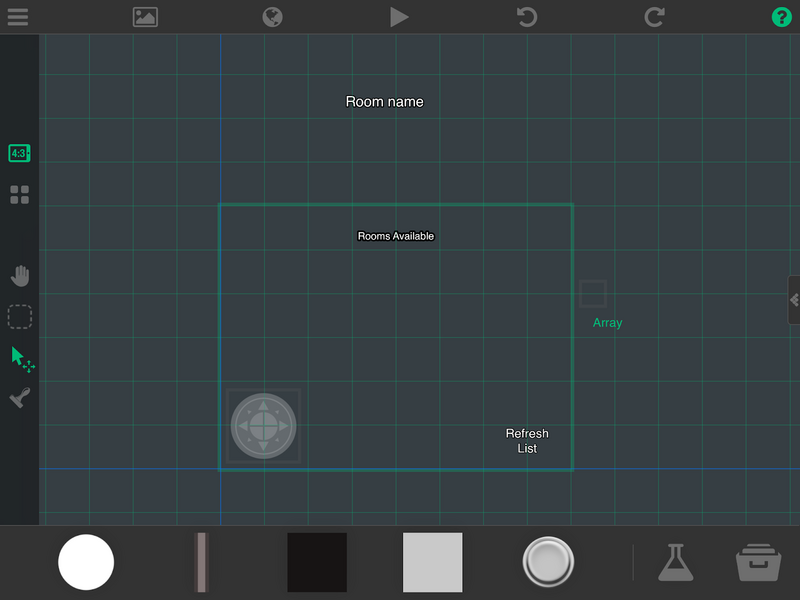This screenshot has height=600, width=800.
Task: Click the Refresh List label
Action: point(527,441)
